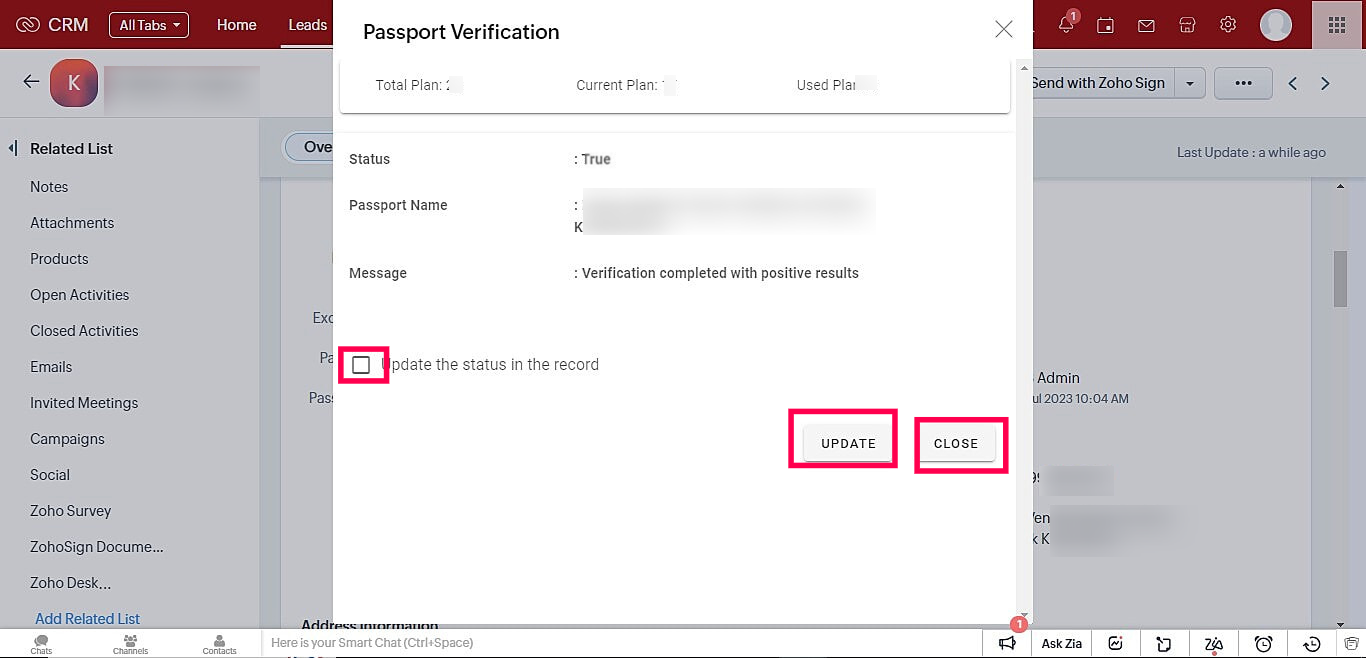
Task: Click the Add Related List link
Action: tap(87, 619)
